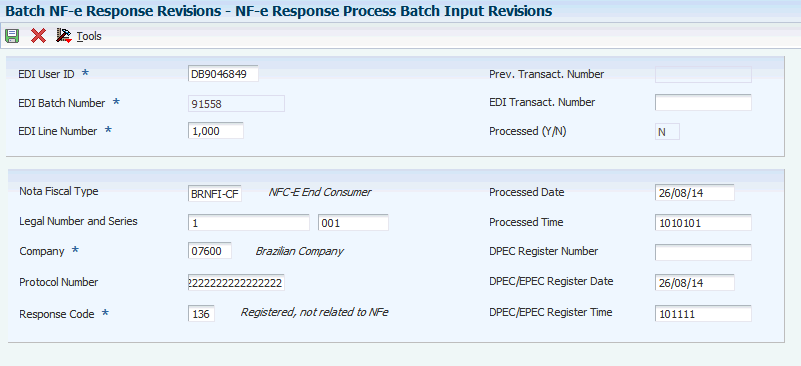
Task: Click the 'NFC-E End Consumer' description text
Action: pyautogui.click(x=320, y=192)
